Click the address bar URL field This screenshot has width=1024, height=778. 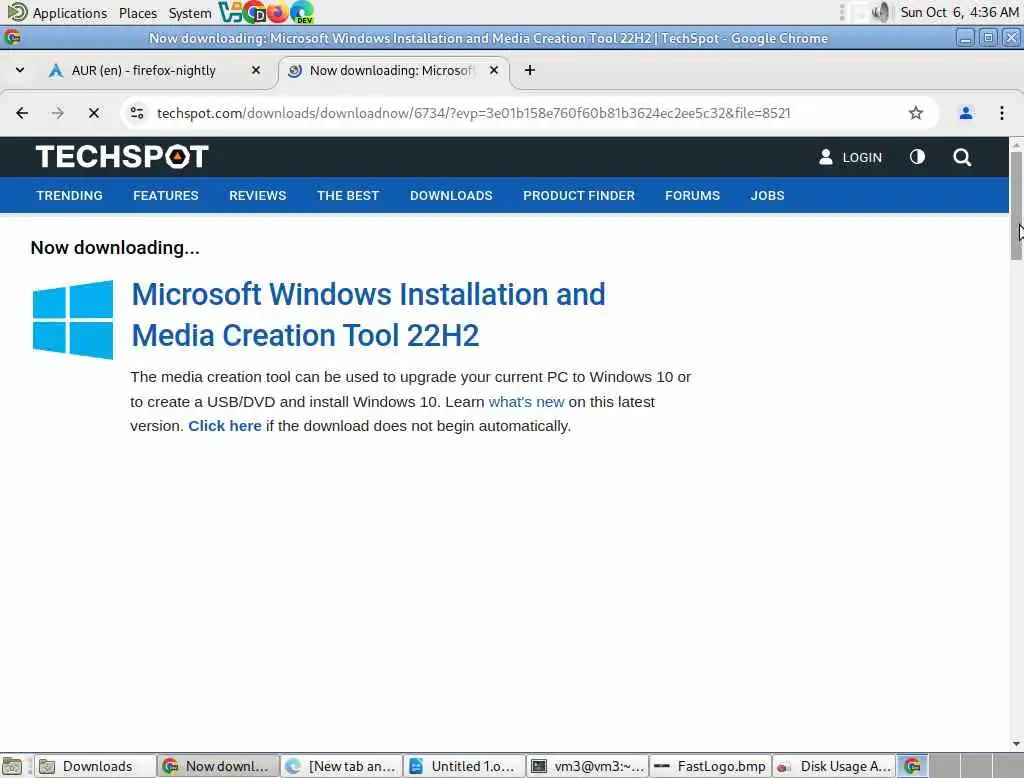click(473, 113)
